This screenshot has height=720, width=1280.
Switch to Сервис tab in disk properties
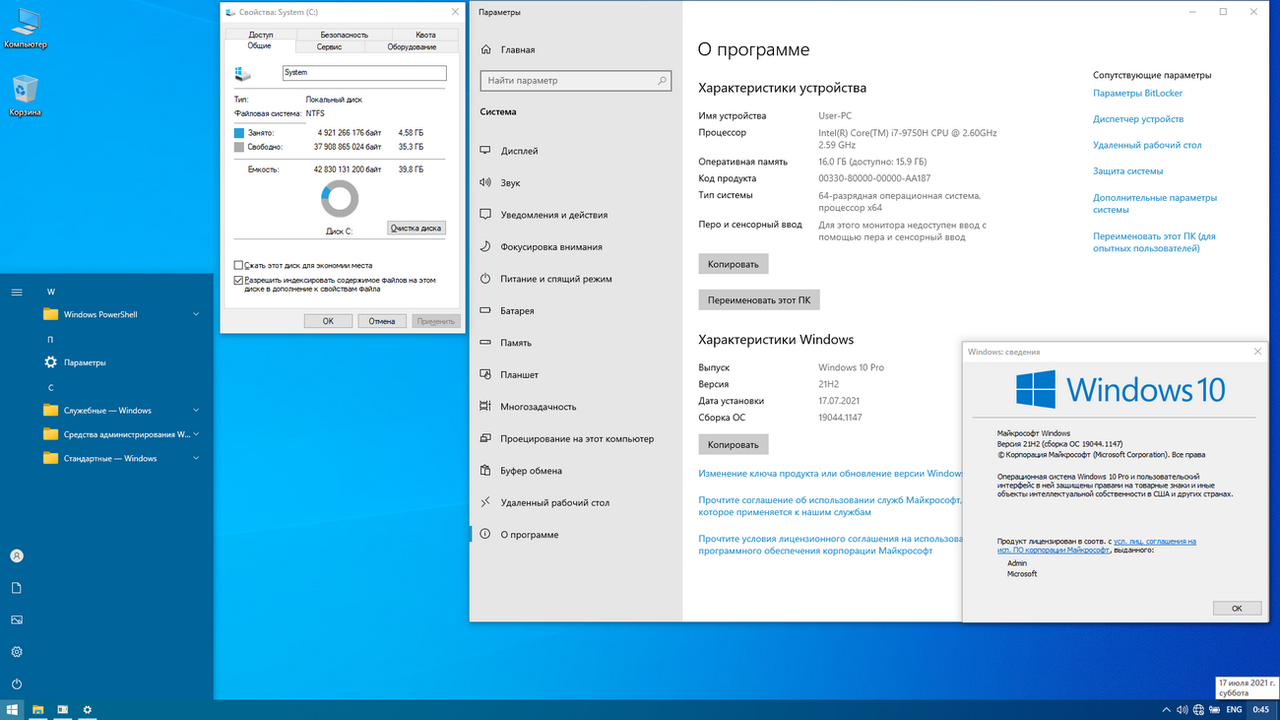[x=329, y=47]
